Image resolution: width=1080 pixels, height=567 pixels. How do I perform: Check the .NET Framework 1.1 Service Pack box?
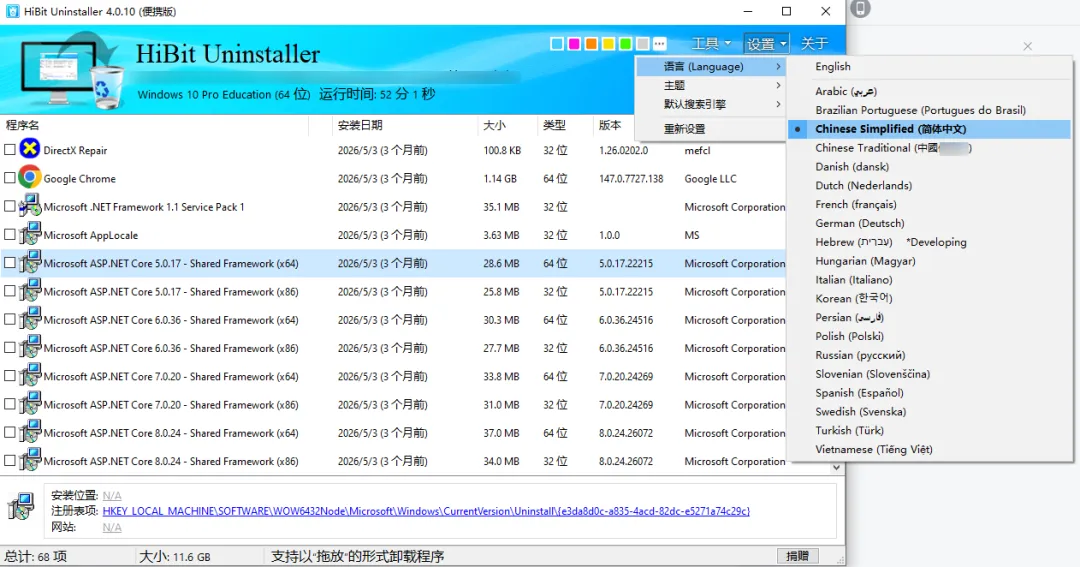pyautogui.click(x=10, y=206)
